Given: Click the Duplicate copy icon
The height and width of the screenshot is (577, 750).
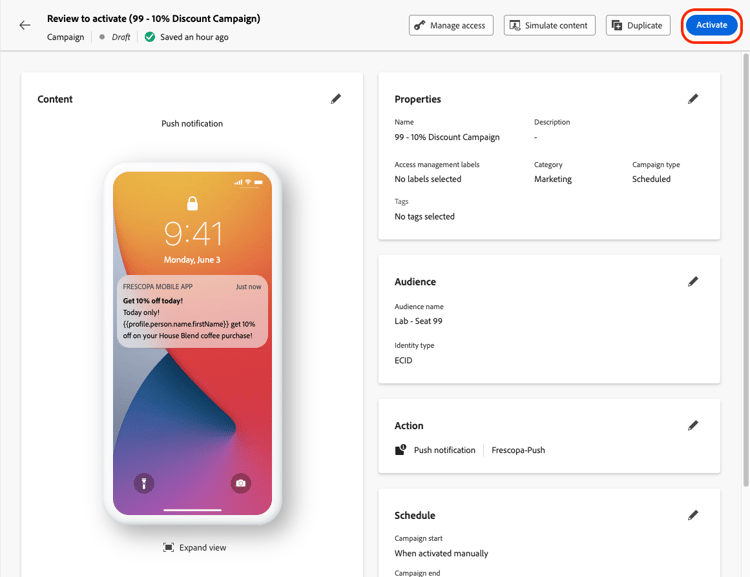Looking at the screenshot, I should click(617, 25).
